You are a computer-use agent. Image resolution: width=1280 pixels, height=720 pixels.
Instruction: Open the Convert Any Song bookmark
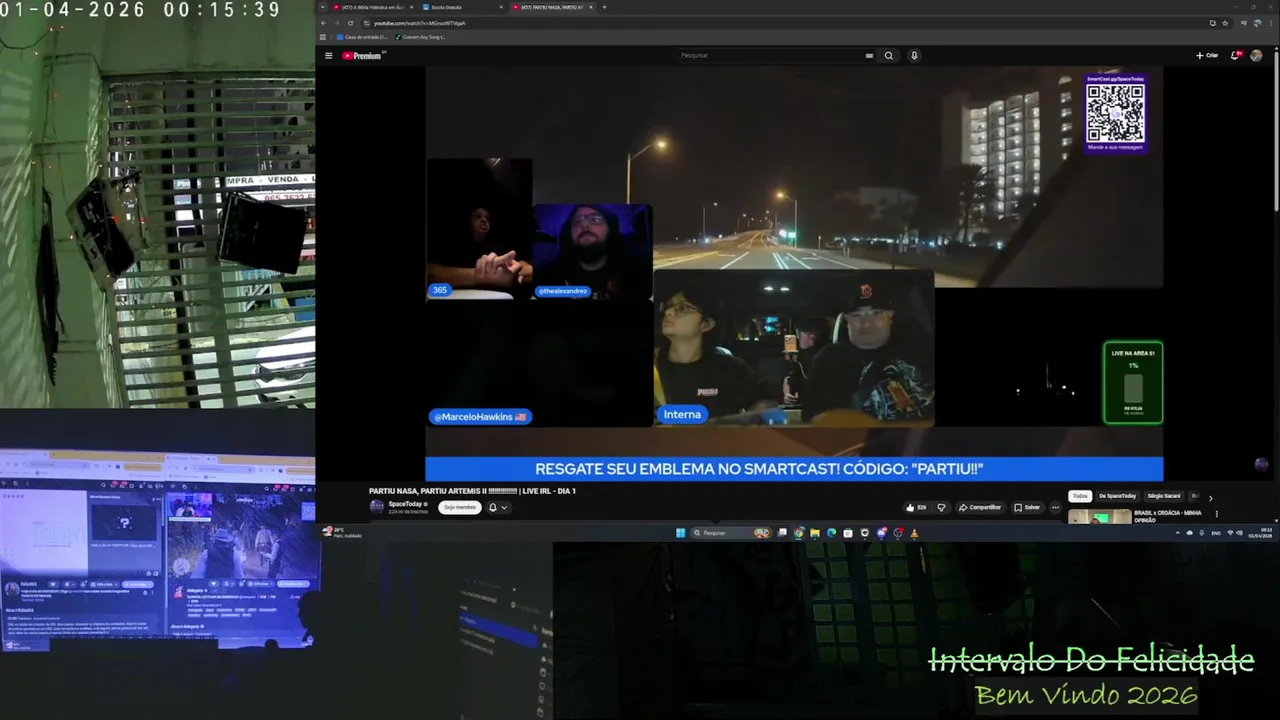click(420, 37)
